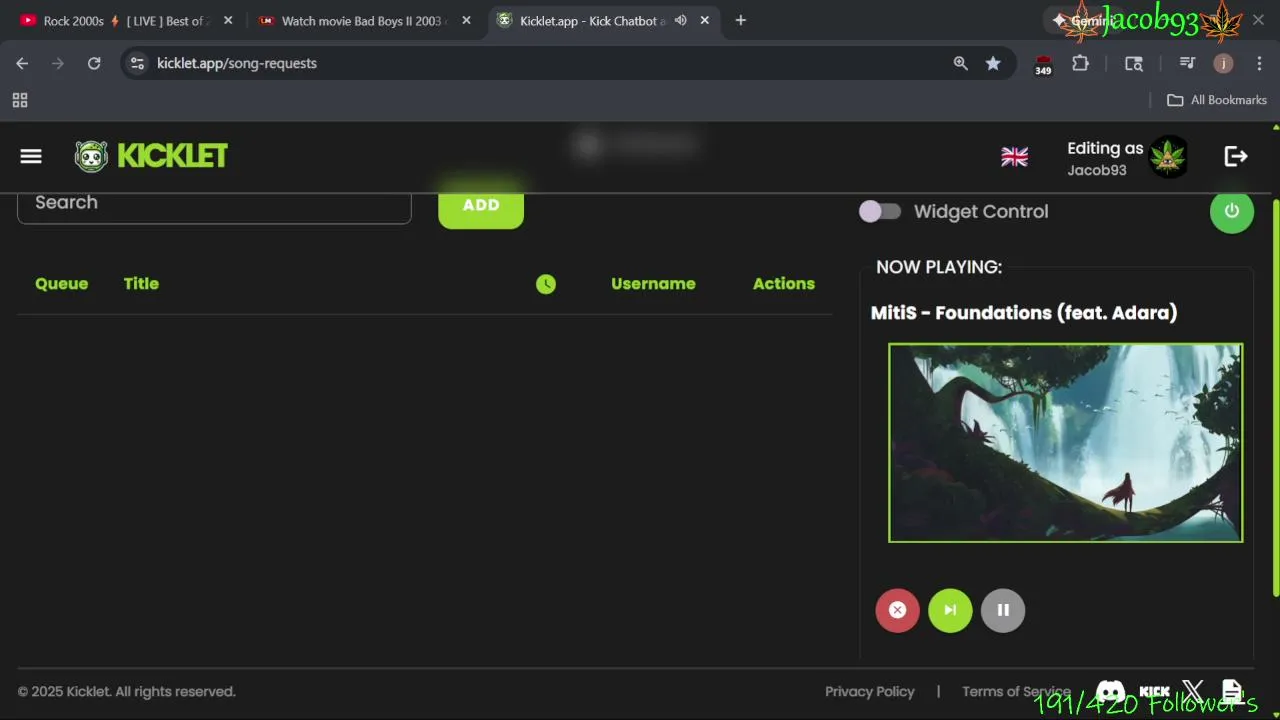This screenshot has height=720, width=1280.
Task: Open the Jacob93 profile avatar
Action: pos(1168,157)
